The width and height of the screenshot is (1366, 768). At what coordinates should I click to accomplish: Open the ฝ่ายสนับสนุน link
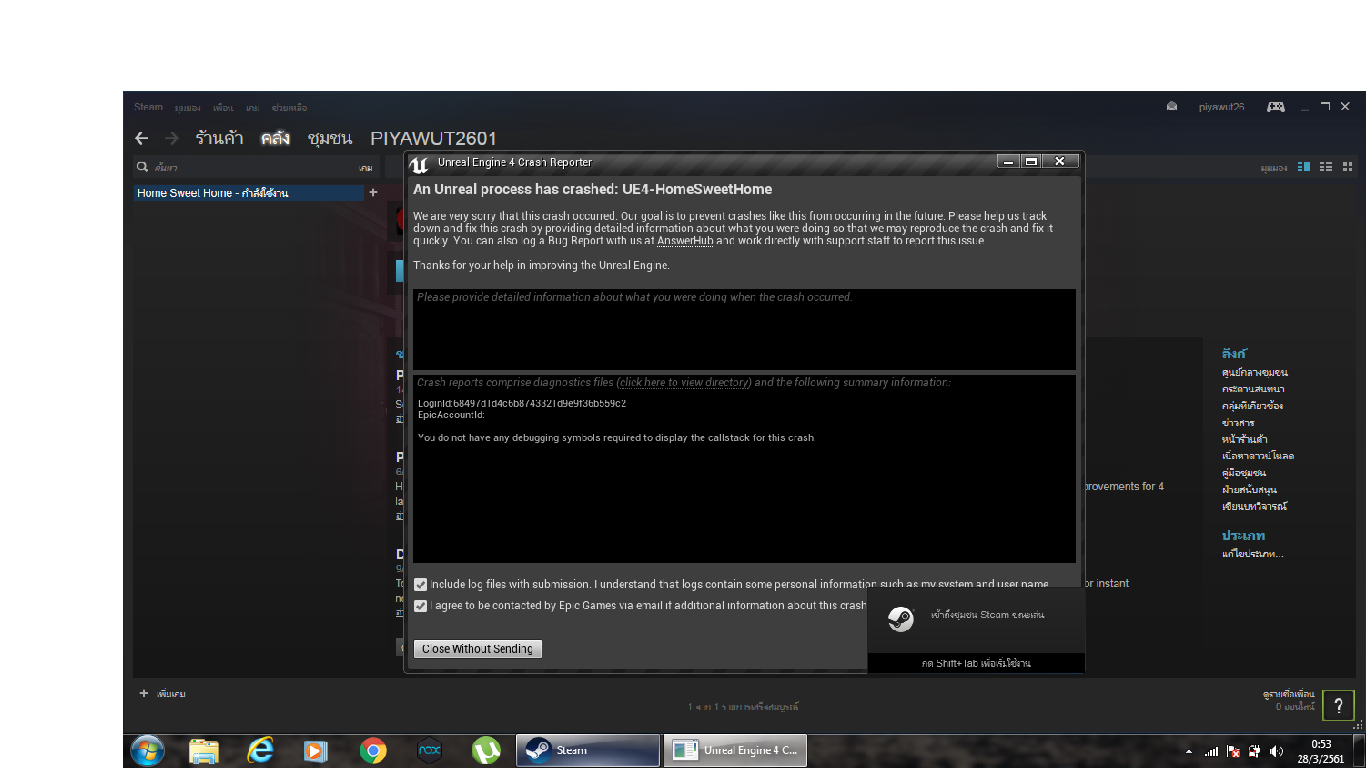(1249, 490)
